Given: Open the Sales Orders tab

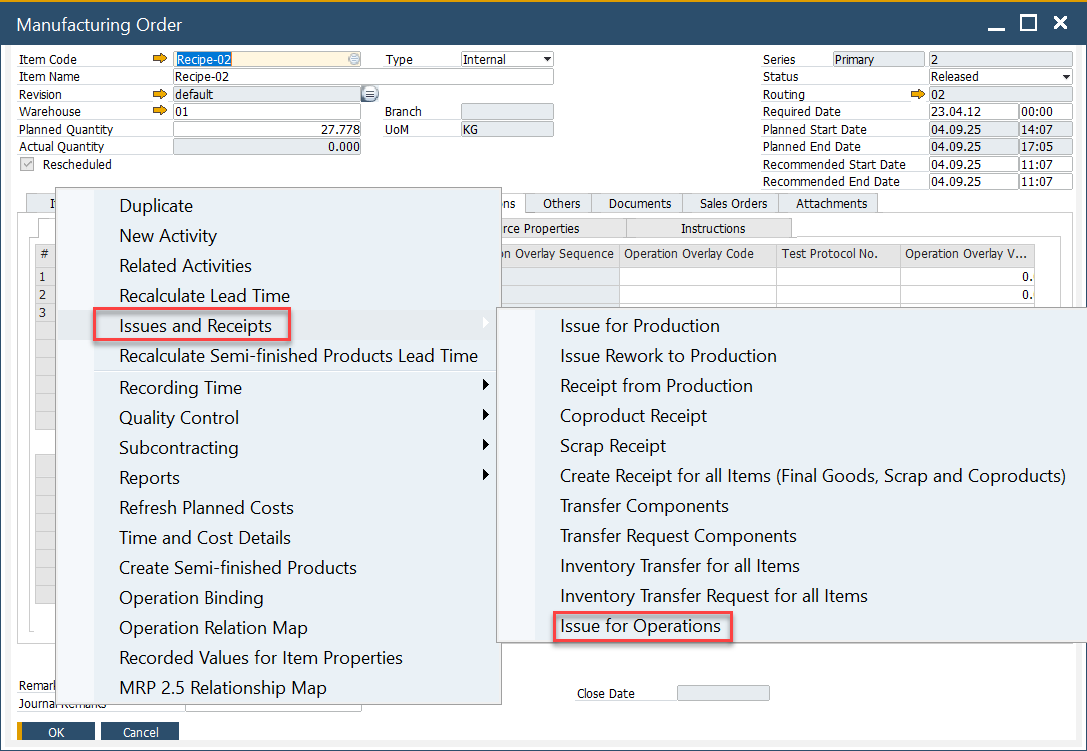Looking at the screenshot, I should tap(733, 203).
